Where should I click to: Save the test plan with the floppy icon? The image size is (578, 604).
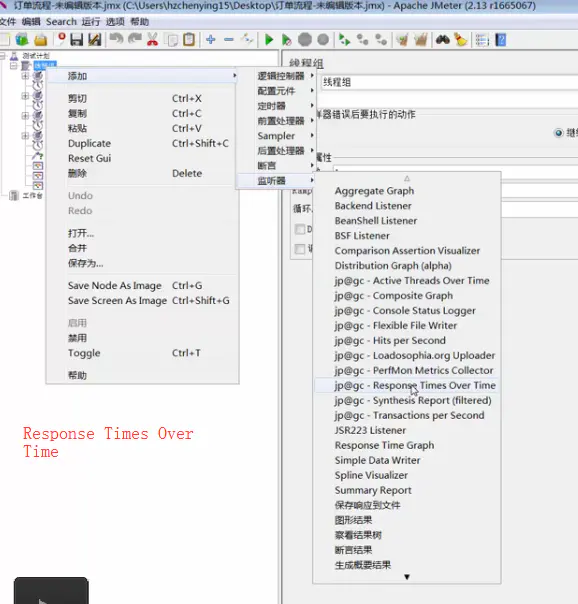(x=77, y=40)
